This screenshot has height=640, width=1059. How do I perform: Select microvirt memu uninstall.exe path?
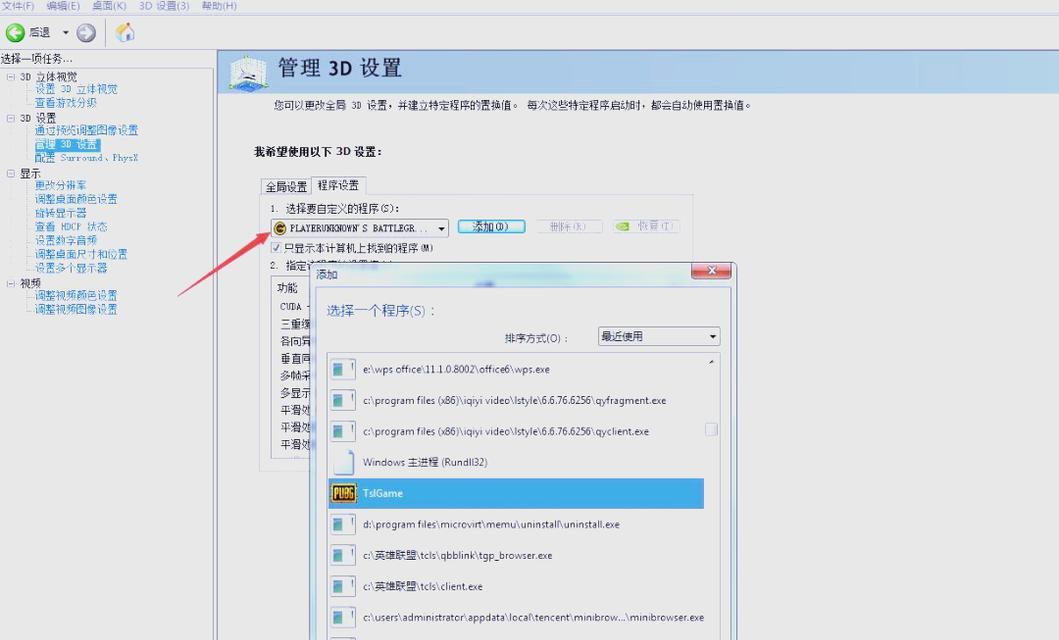coord(491,525)
